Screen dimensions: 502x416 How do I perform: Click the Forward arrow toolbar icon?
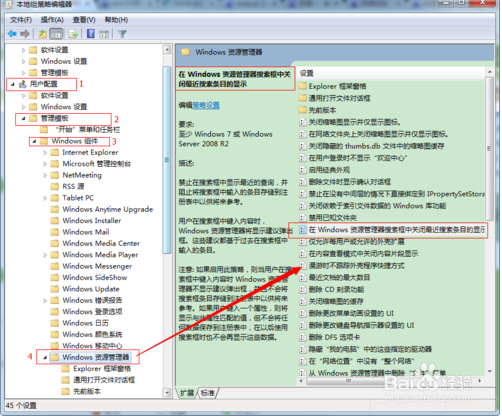pyautogui.click(x=25, y=34)
